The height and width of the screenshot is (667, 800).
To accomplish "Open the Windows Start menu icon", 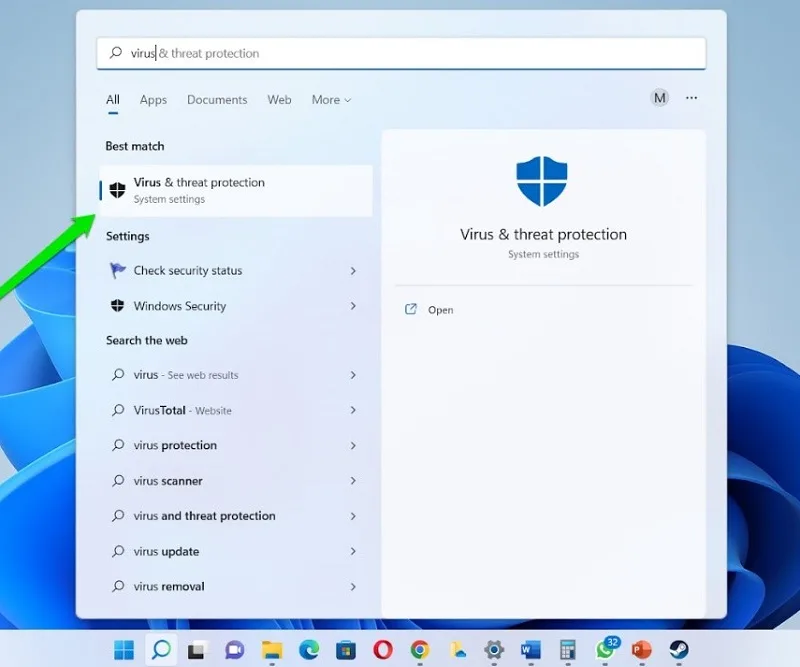I will (124, 650).
